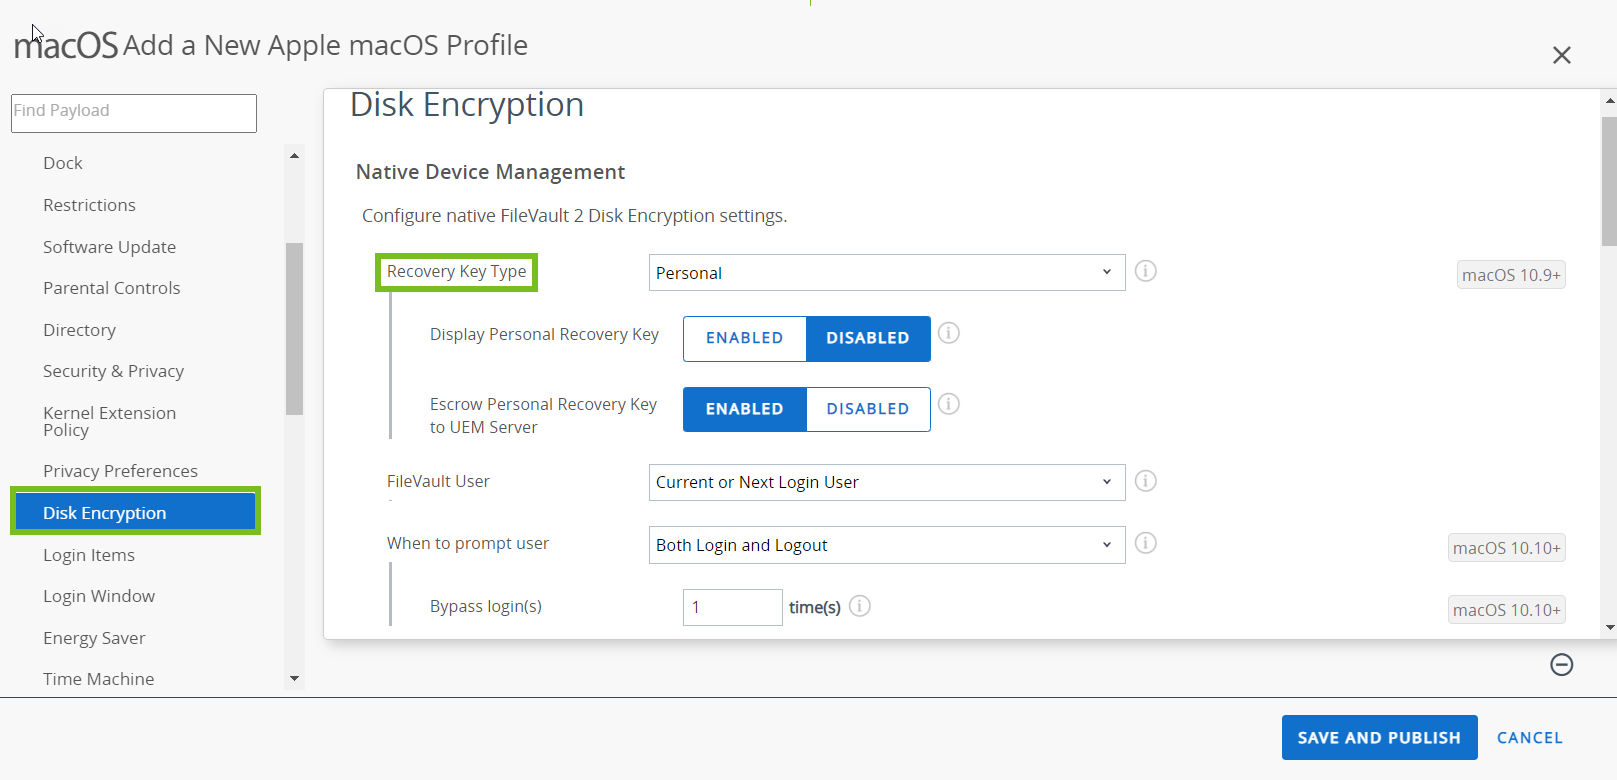Close the Add New Profile dialog

point(1562,55)
